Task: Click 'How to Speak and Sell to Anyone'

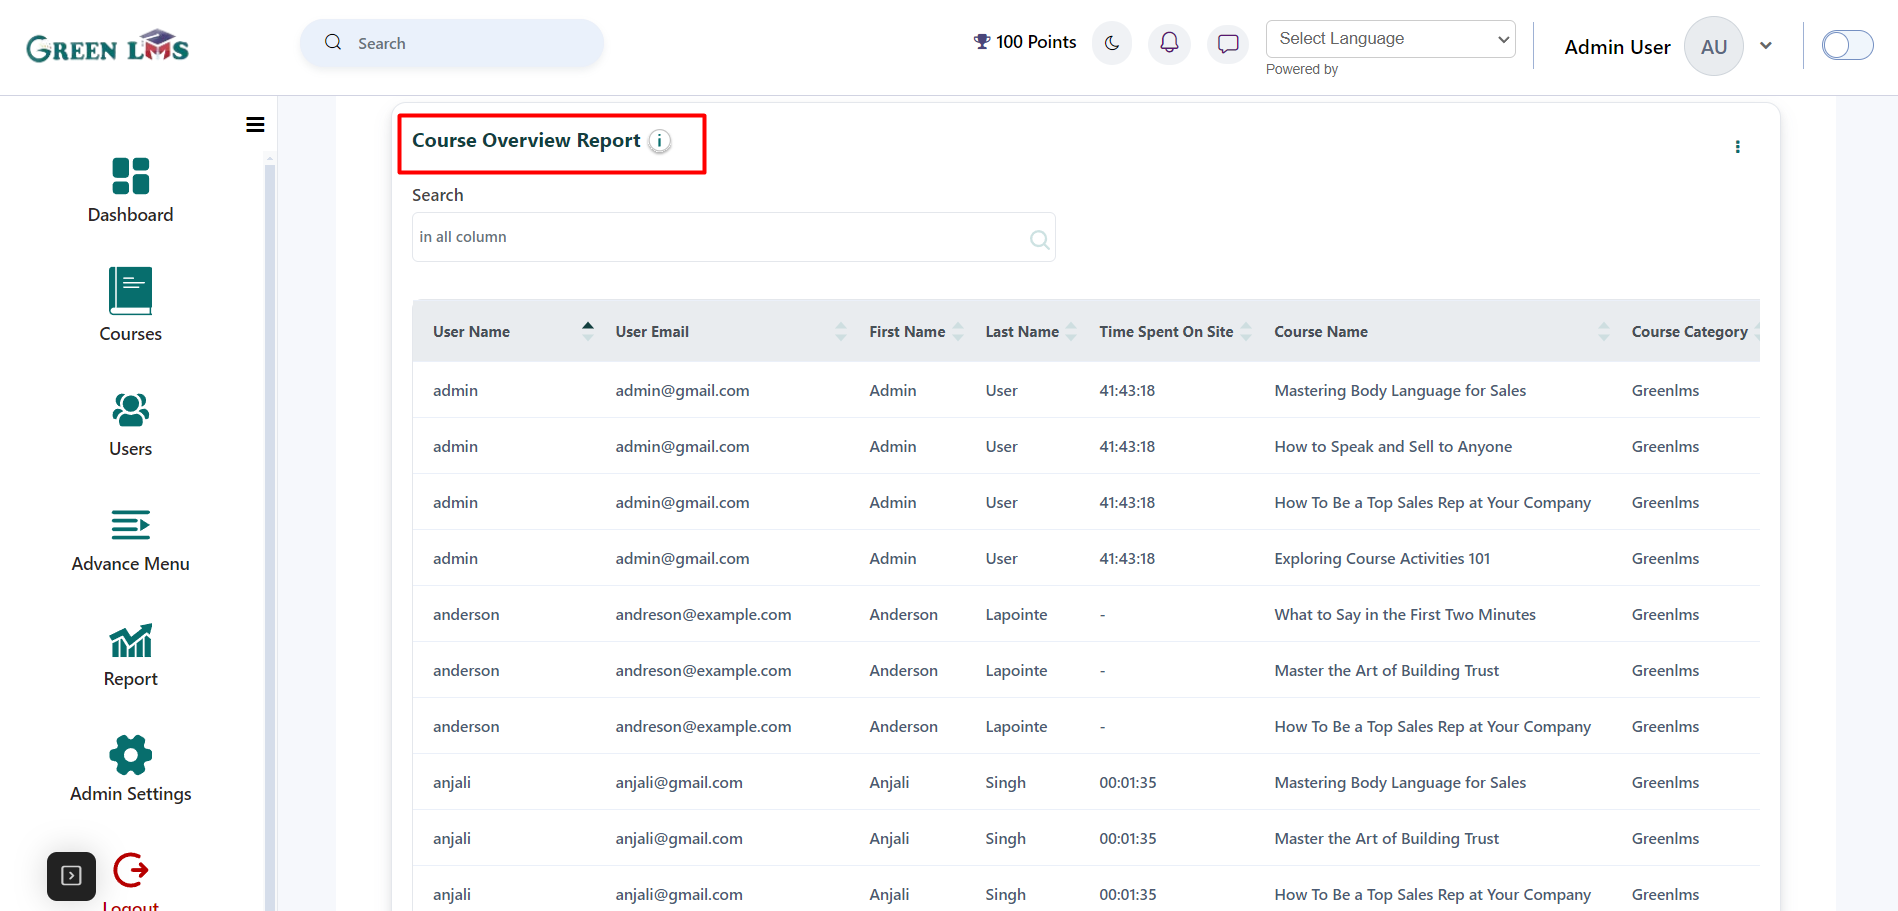Action: (1393, 447)
